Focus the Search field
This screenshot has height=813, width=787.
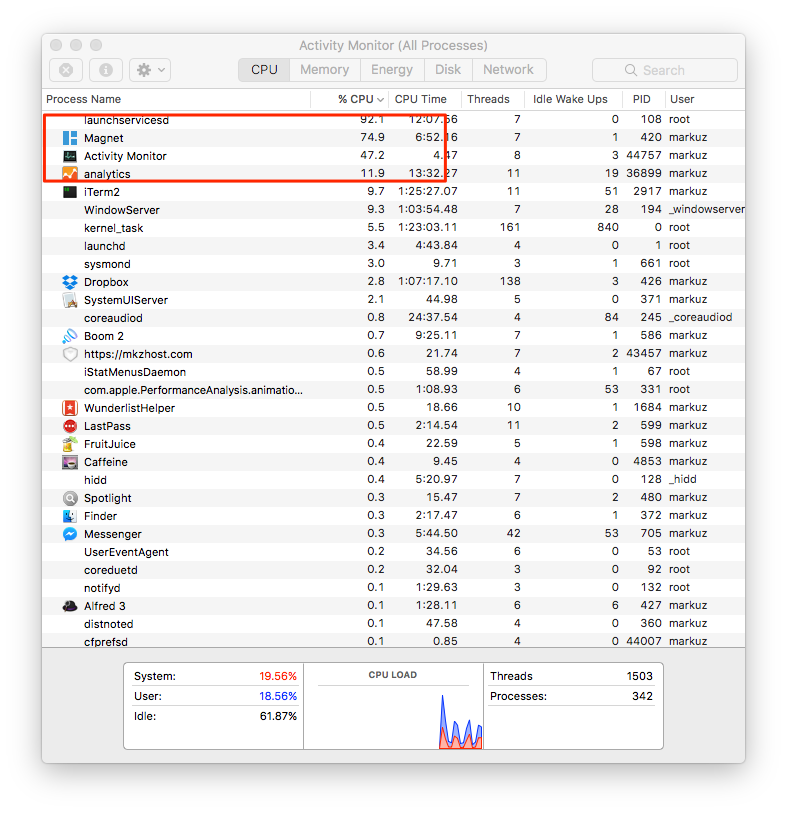(665, 70)
